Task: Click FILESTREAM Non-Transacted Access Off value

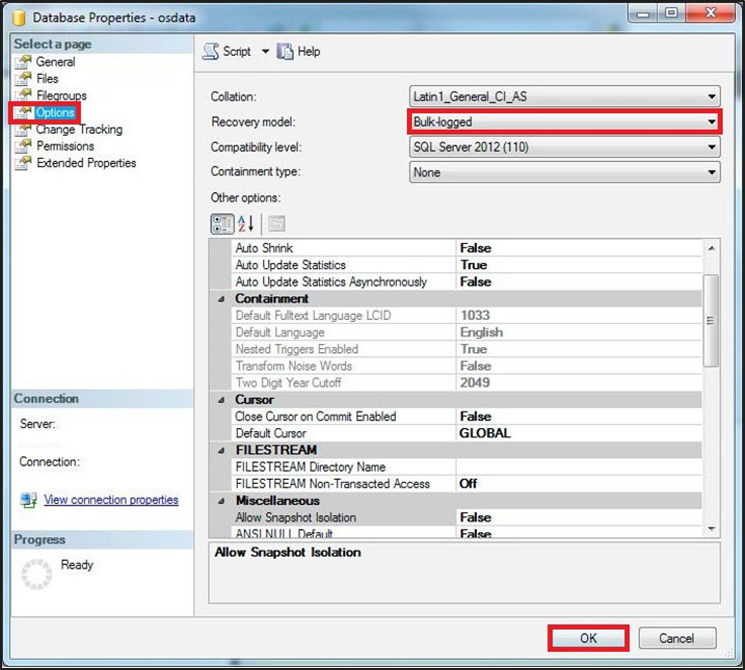Action: click(468, 484)
